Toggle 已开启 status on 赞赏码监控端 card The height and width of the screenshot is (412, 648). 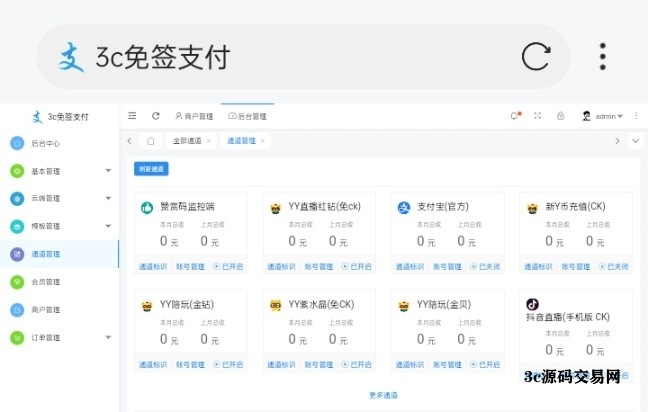[228, 267]
